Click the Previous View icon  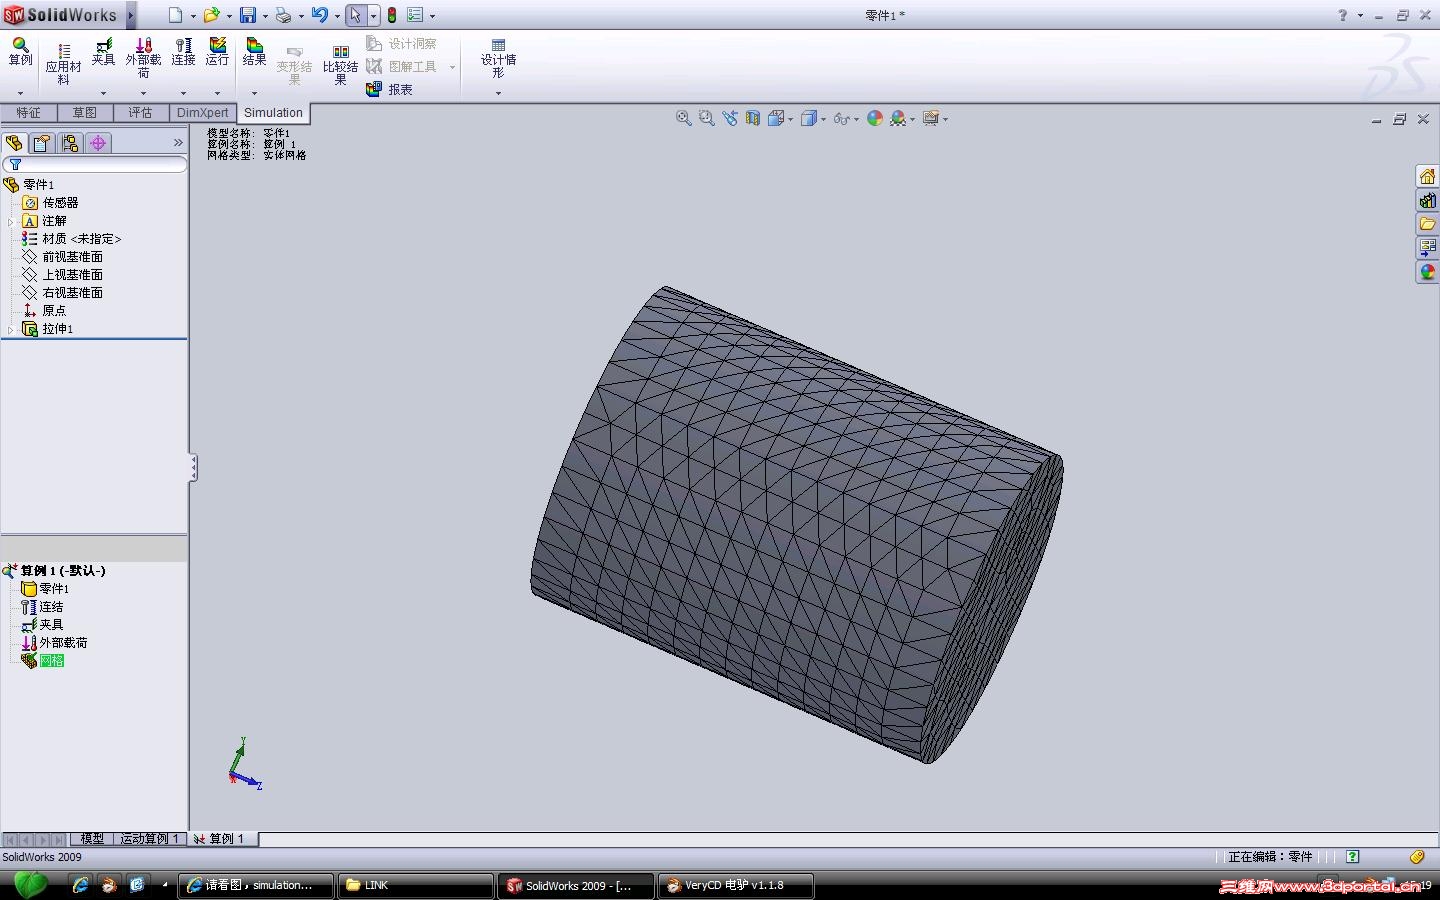click(x=730, y=118)
